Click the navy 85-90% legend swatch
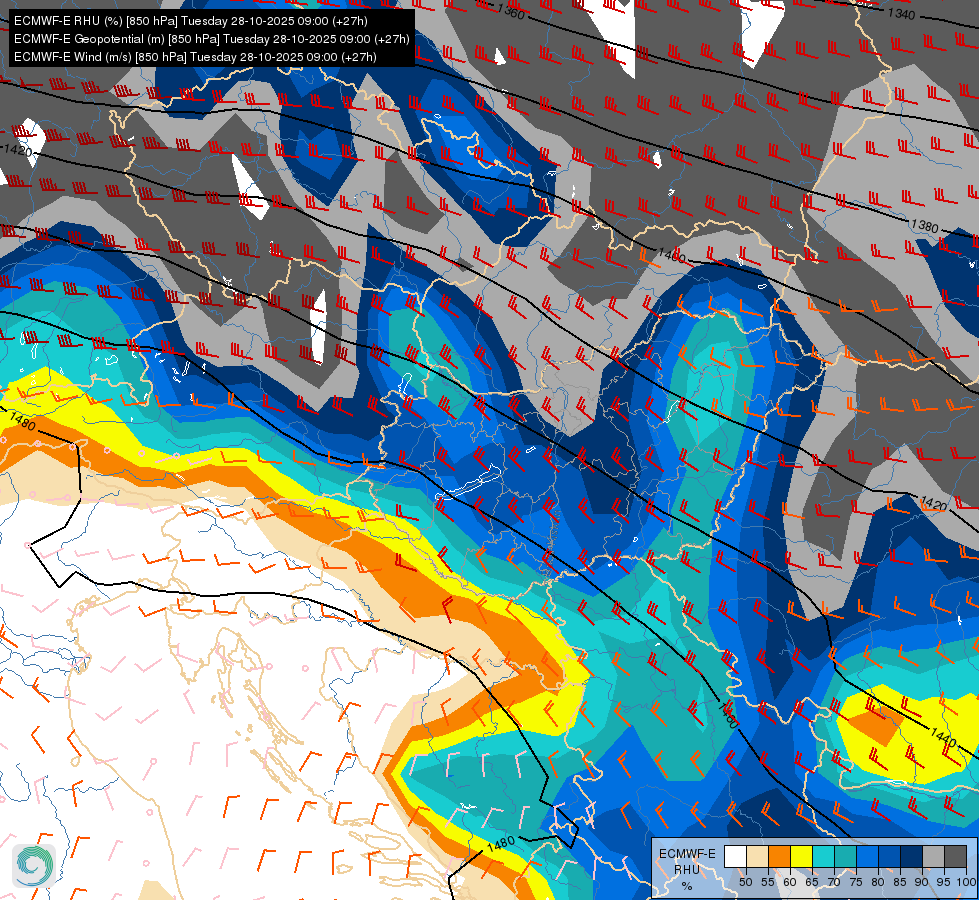979x900 pixels. click(912, 856)
